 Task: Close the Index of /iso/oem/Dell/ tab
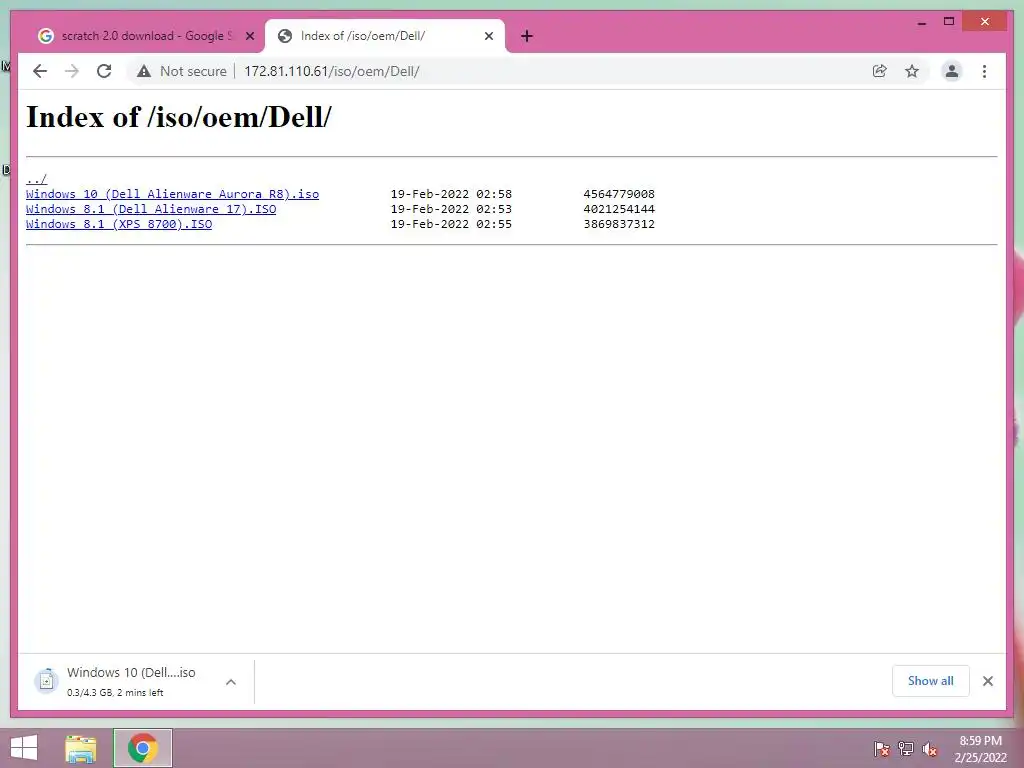(x=488, y=36)
